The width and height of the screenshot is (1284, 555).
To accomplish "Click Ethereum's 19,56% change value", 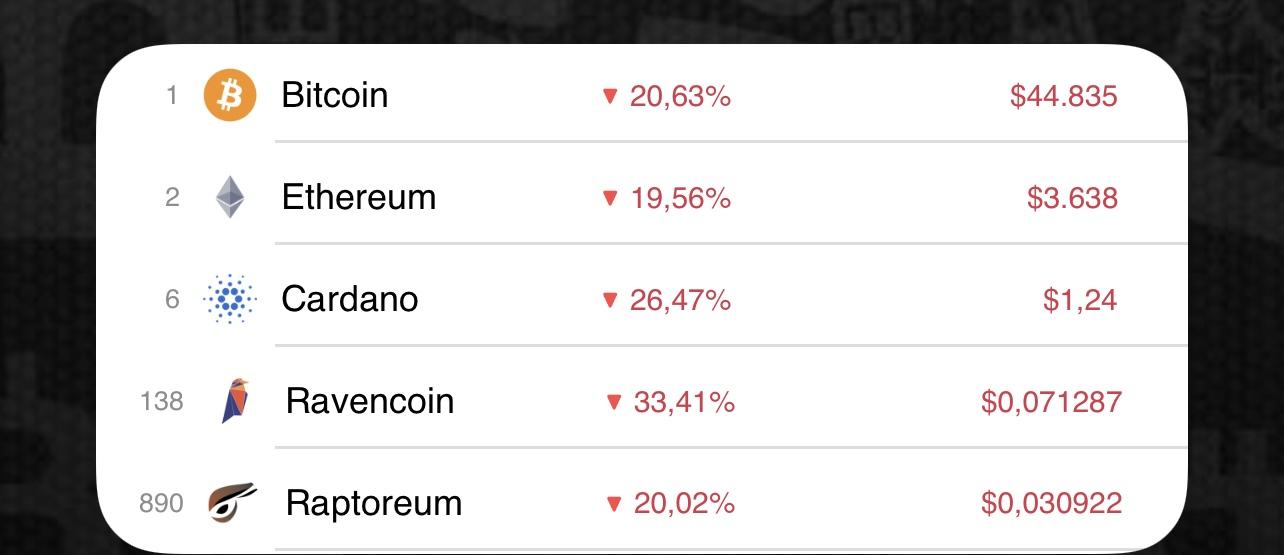I will pyautogui.click(x=667, y=199).
